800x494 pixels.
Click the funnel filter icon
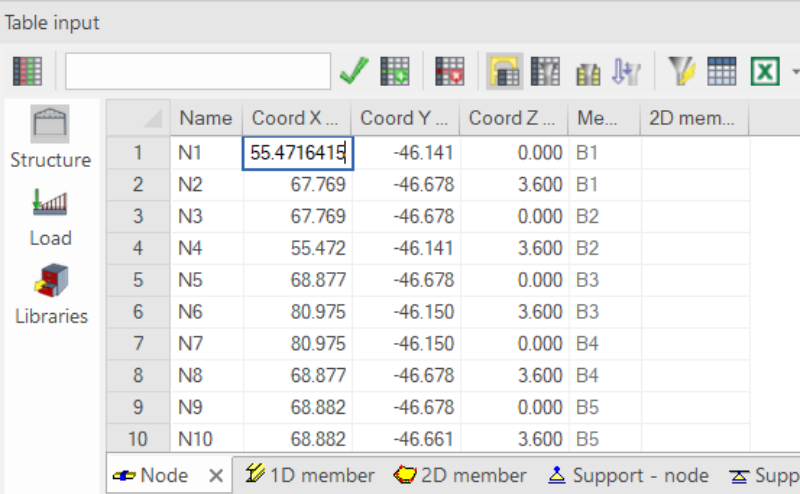coord(682,71)
